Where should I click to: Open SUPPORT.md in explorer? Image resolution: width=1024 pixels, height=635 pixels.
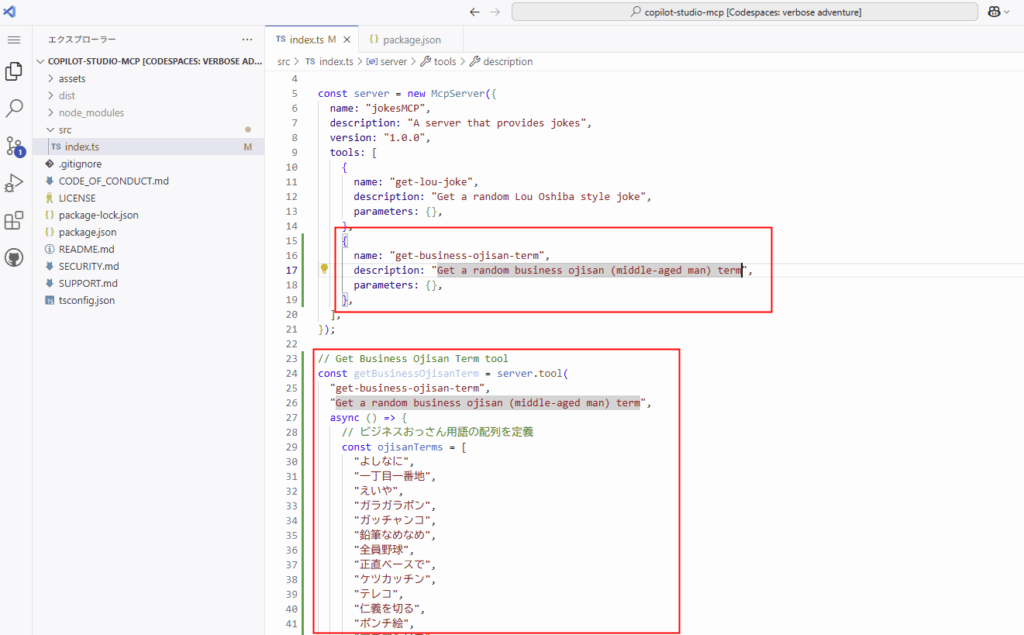pos(149,283)
